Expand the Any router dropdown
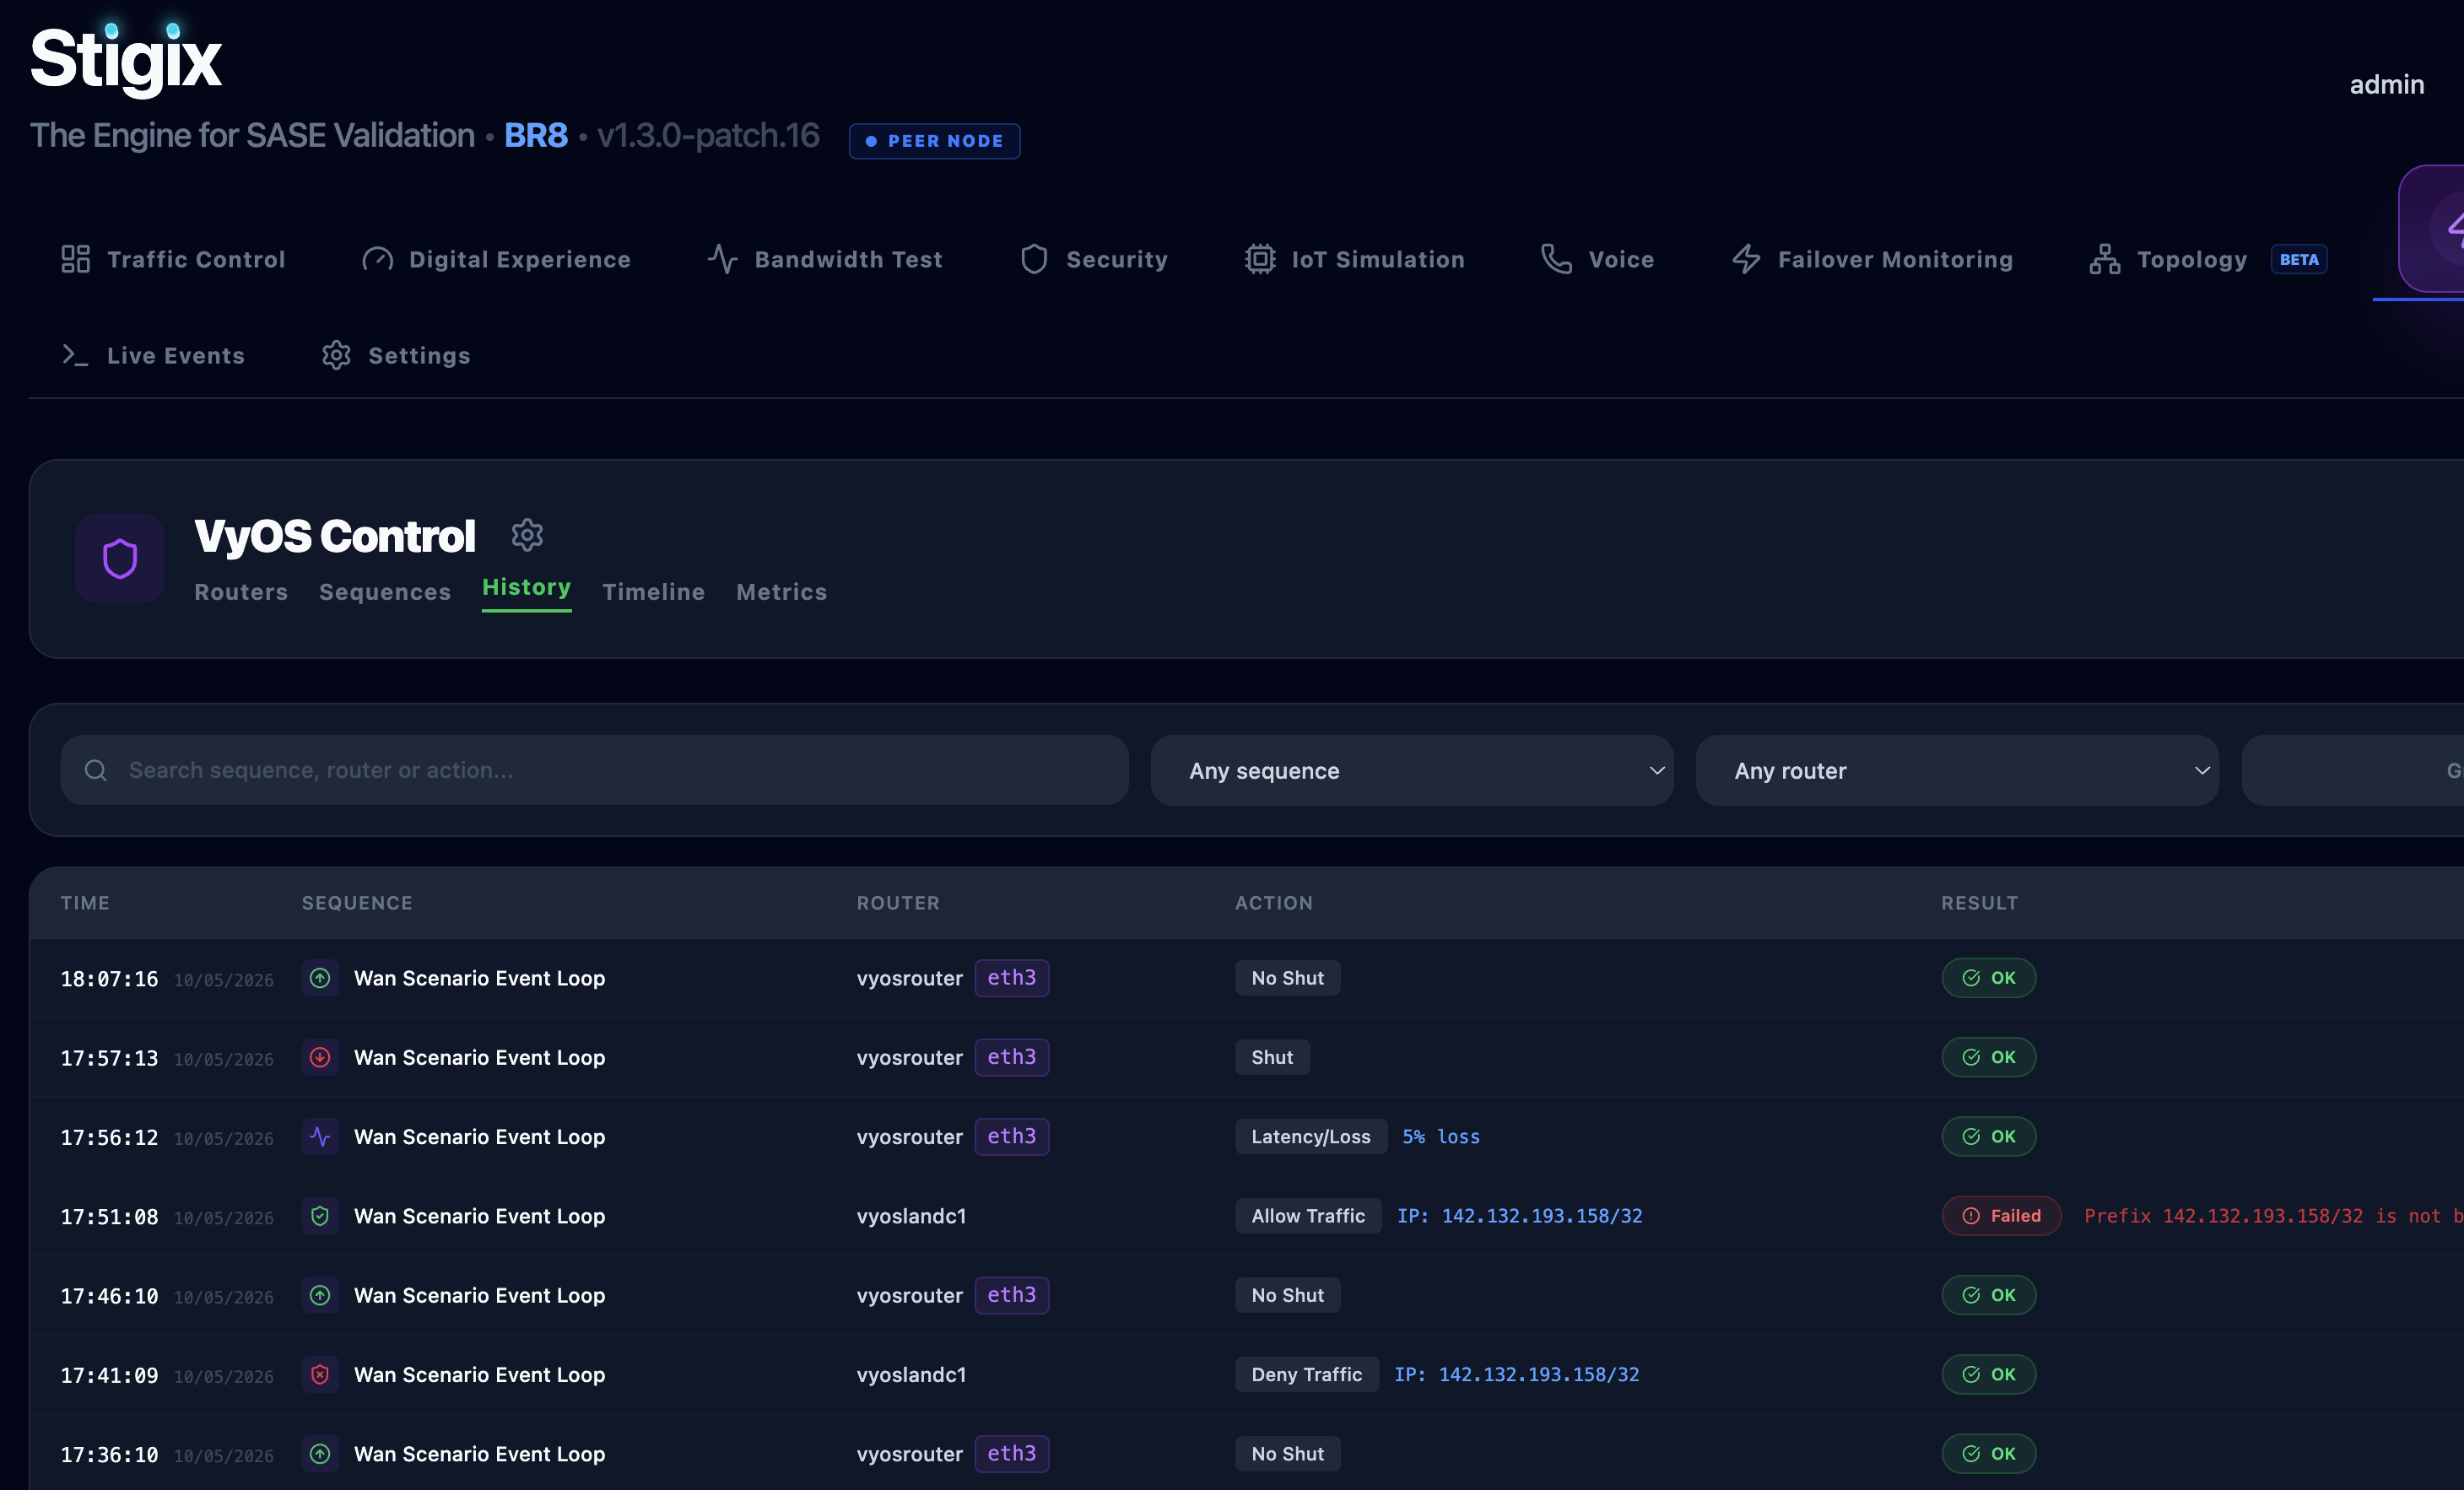This screenshot has height=1490, width=2464. click(1957, 770)
